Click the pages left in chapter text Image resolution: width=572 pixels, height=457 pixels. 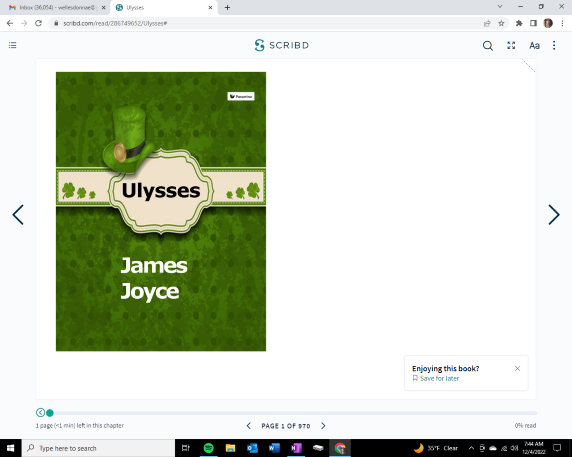(x=80, y=426)
